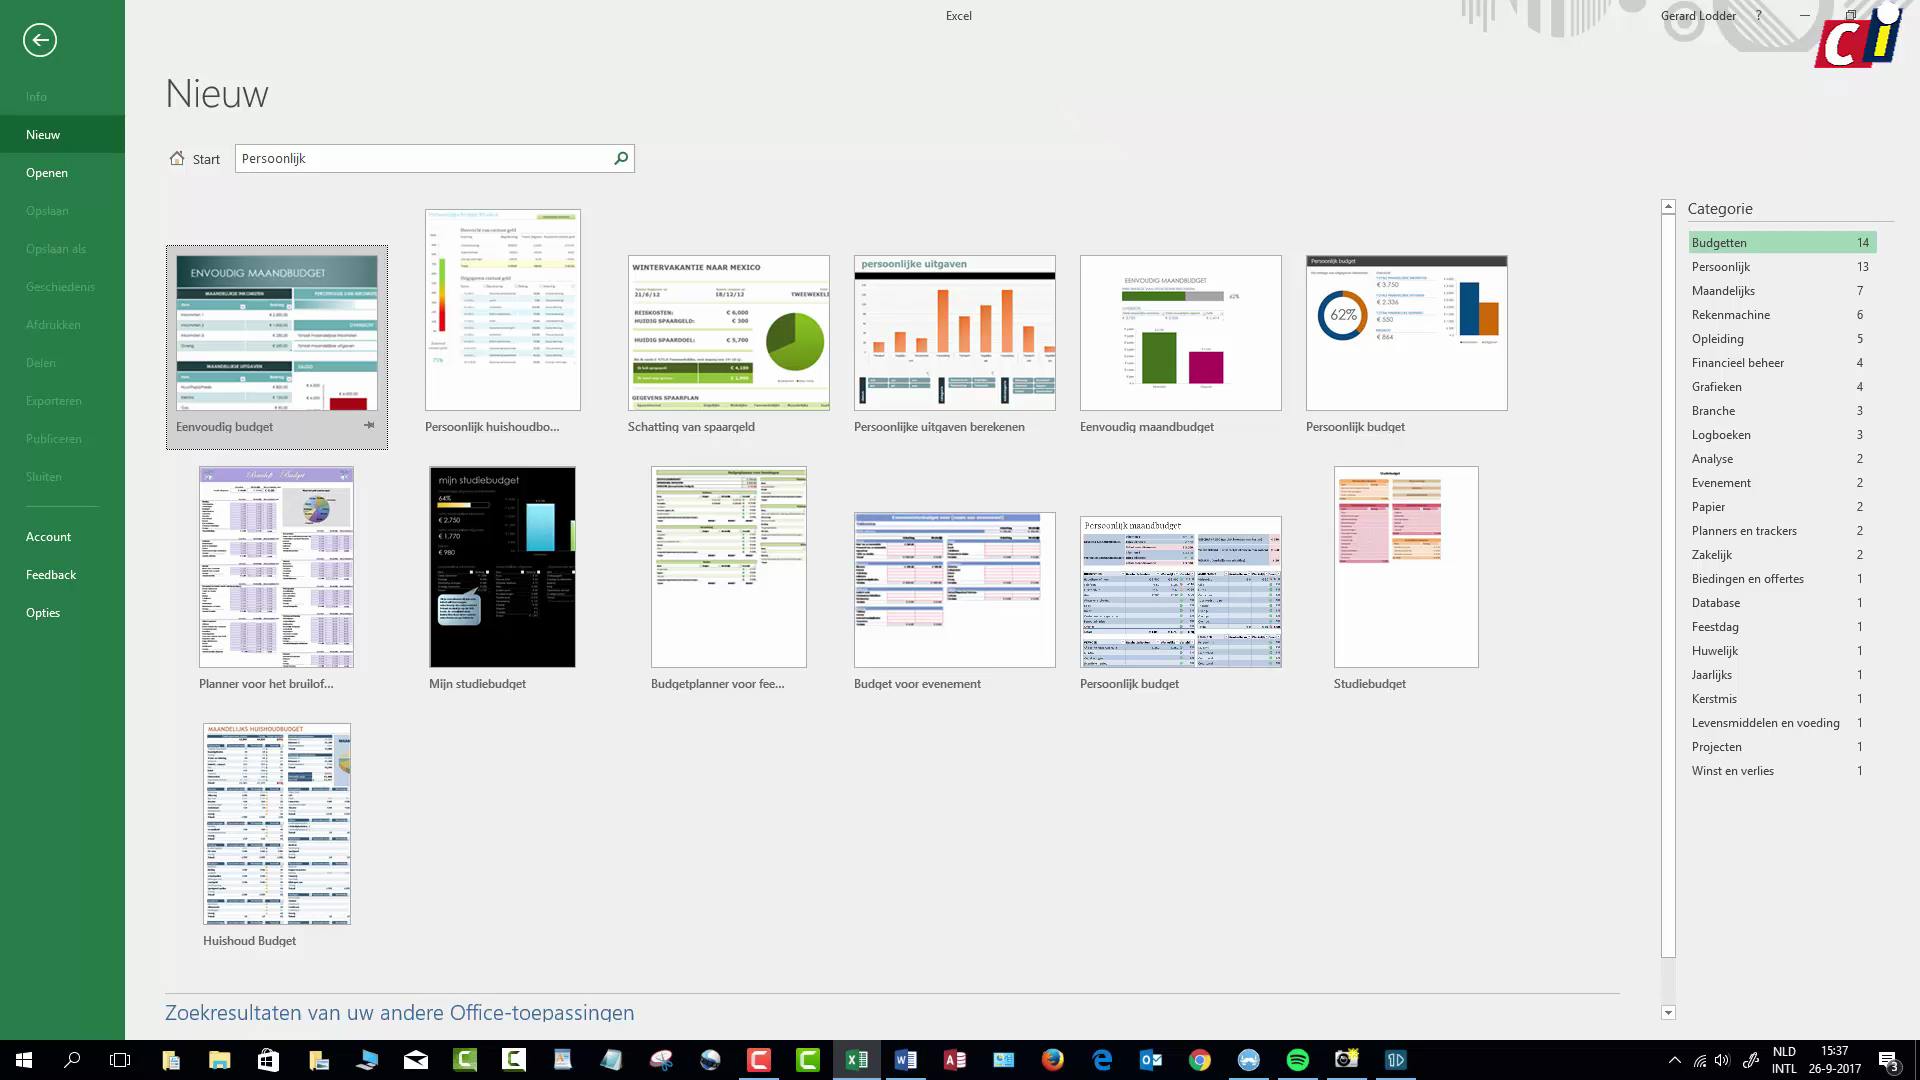Filter by Rekenmachine category

click(1731, 314)
